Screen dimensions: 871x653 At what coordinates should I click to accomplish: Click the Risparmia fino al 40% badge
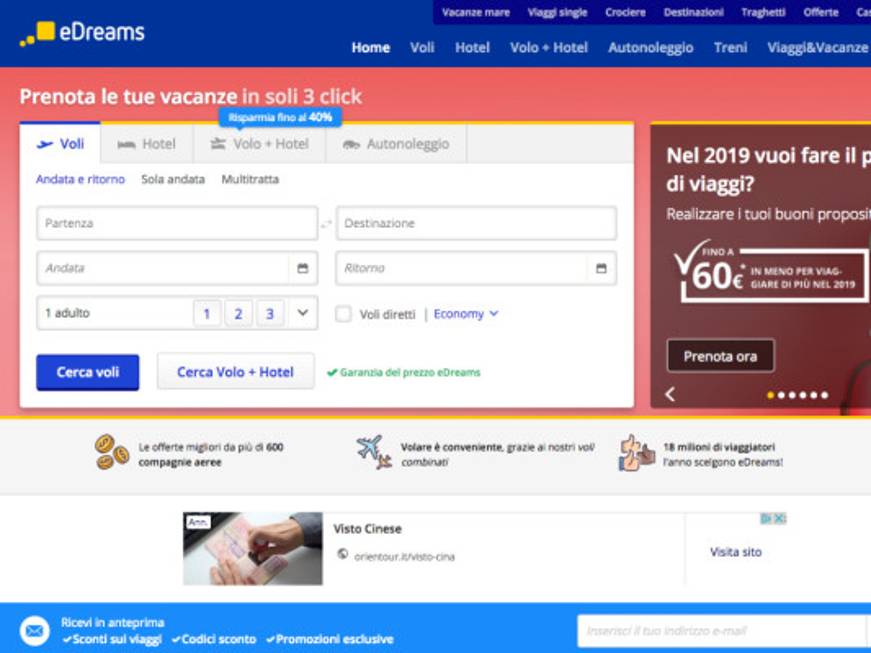(281, 118)
